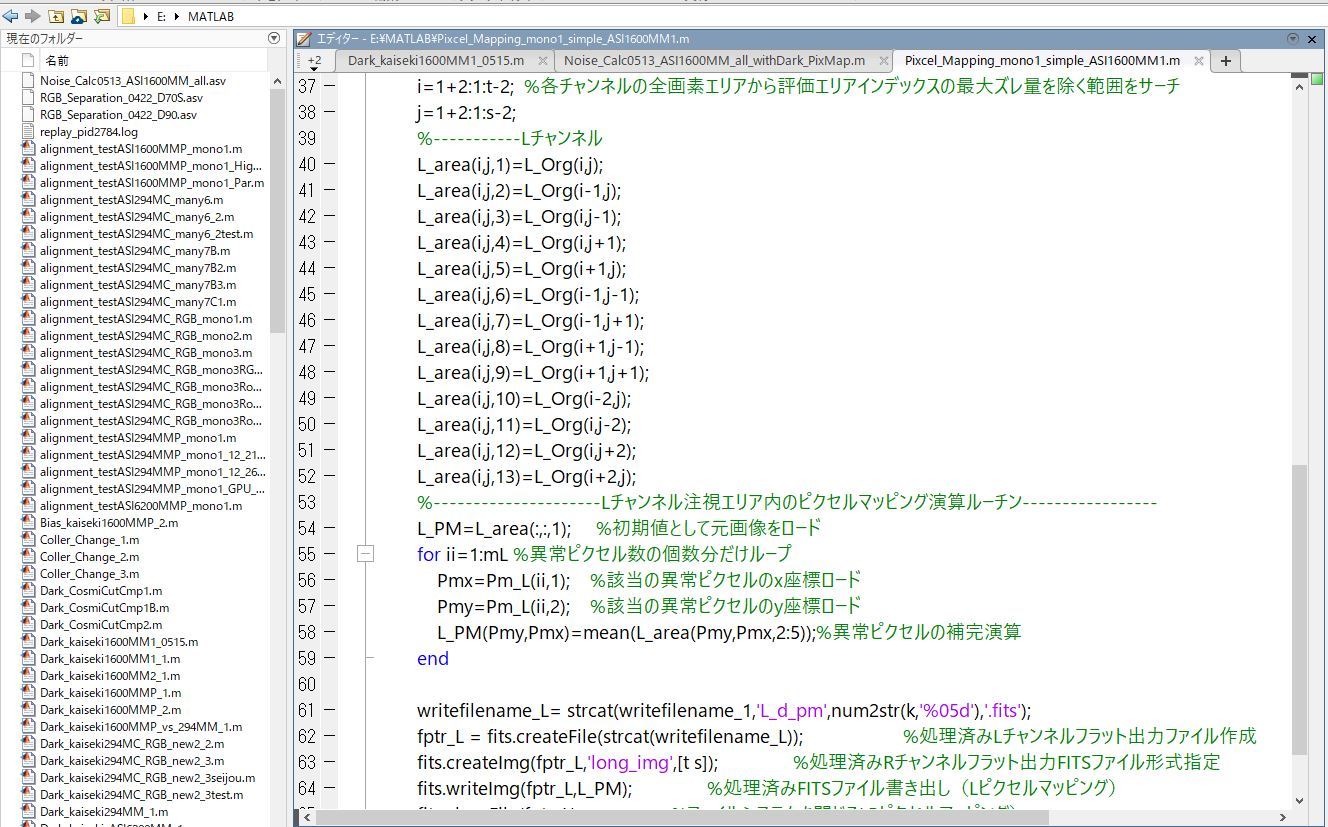
Task: Click MATLAB in the address path
Action: [211, 17]
